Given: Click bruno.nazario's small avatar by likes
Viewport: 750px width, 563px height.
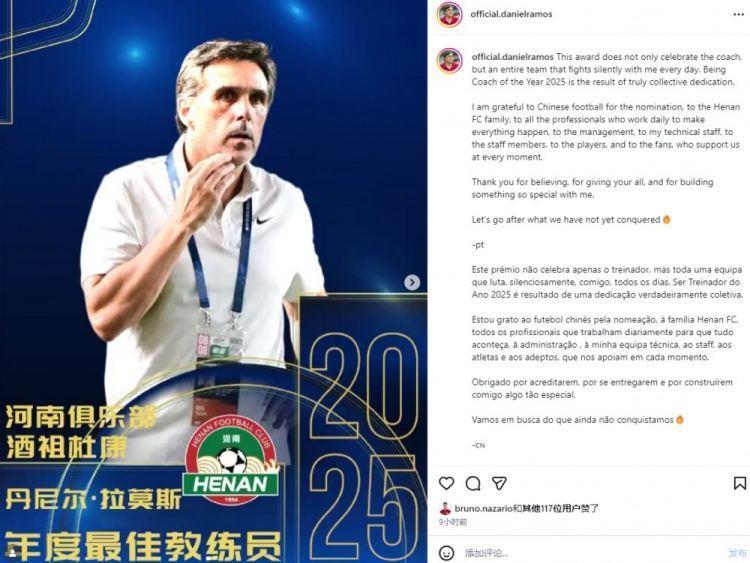Looking at the screenshot, I should point(445,508).
